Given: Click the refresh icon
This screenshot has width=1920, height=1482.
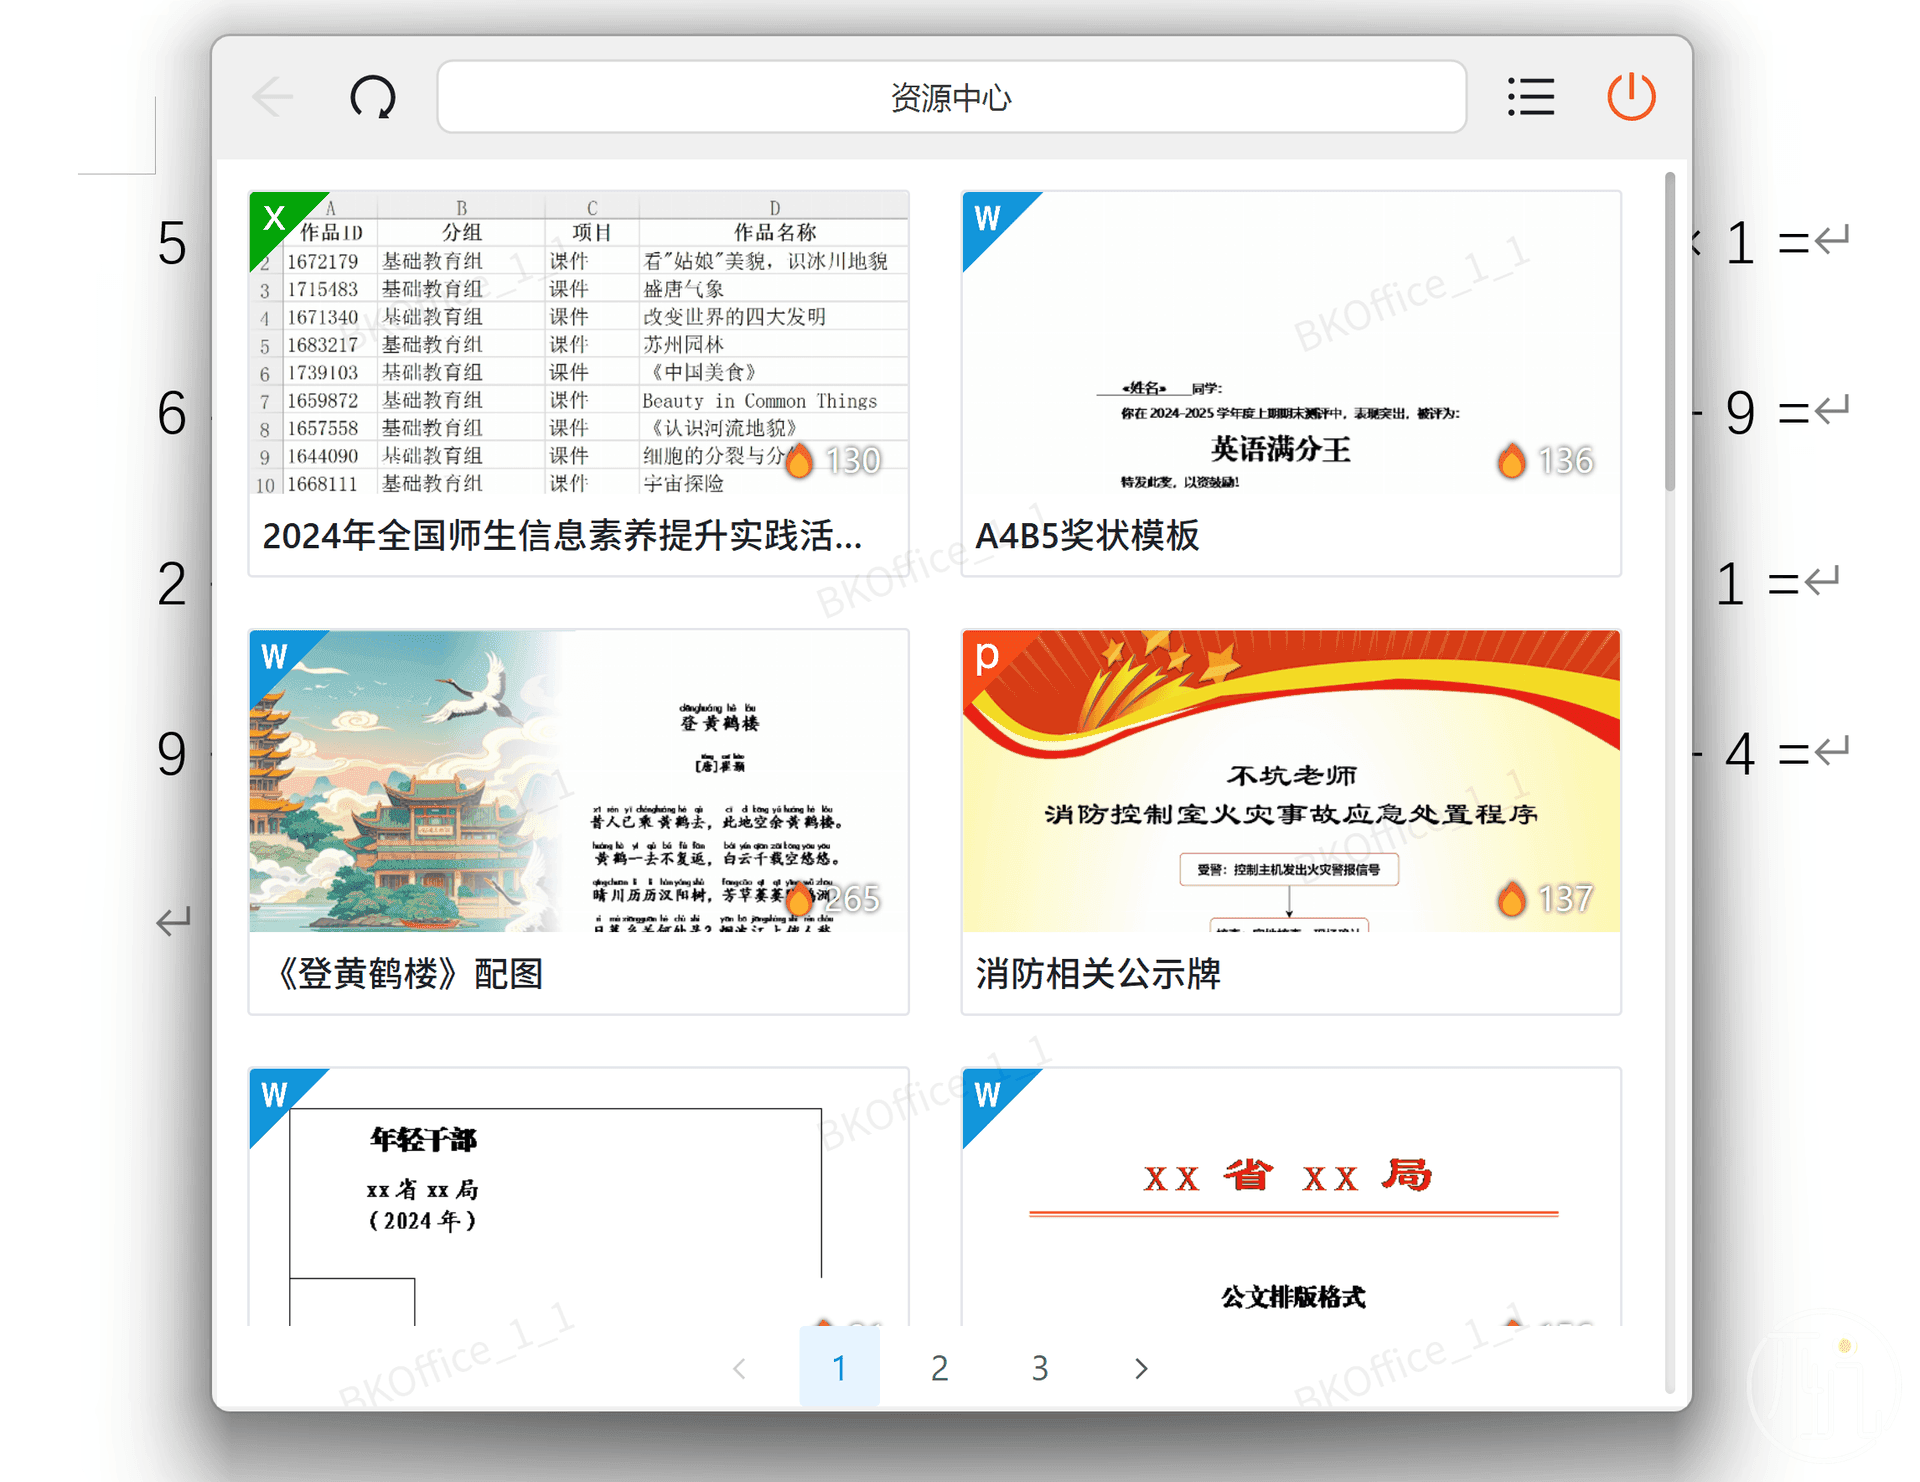Looking at the screenshot, I should [373, 98].
